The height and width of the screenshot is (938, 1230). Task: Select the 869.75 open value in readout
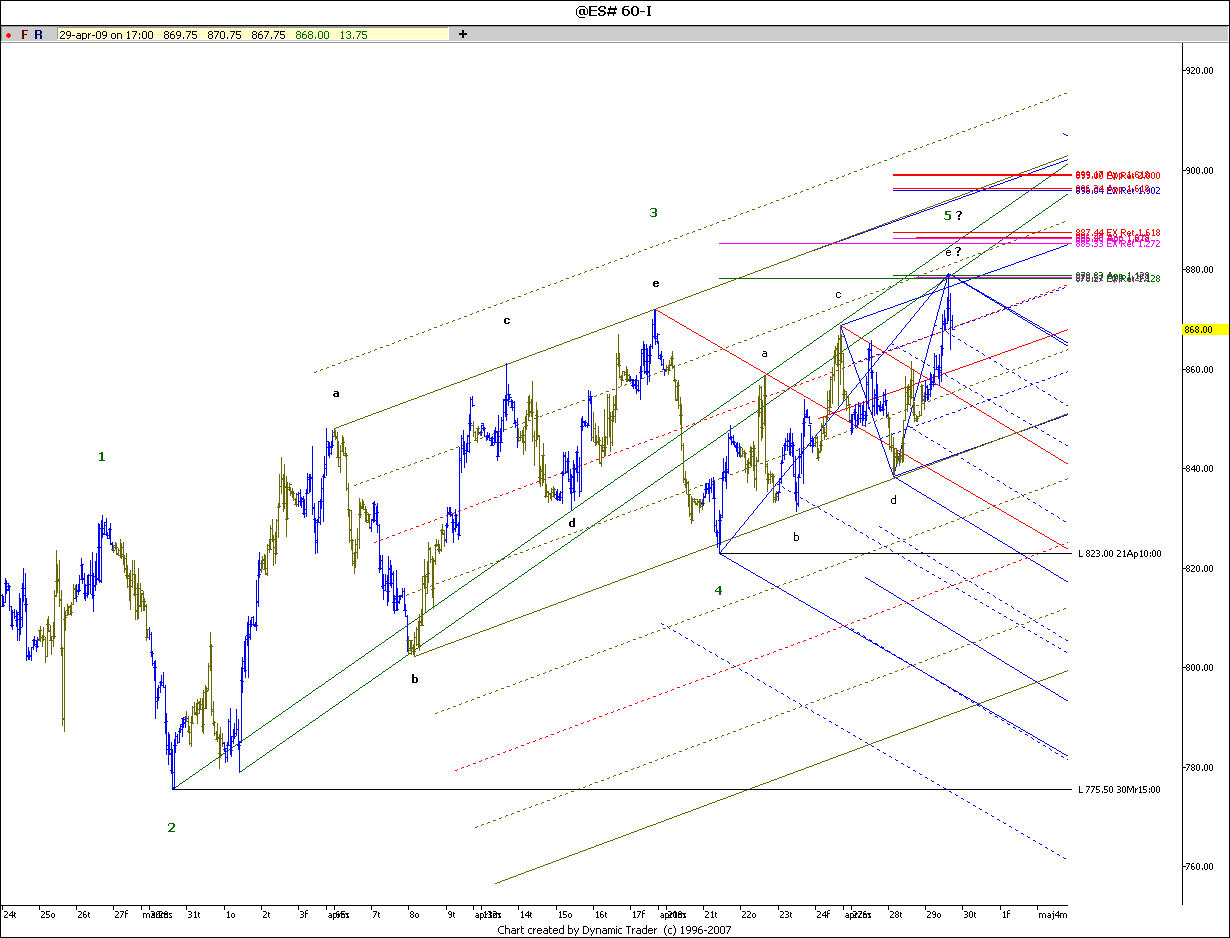[180, 34]
